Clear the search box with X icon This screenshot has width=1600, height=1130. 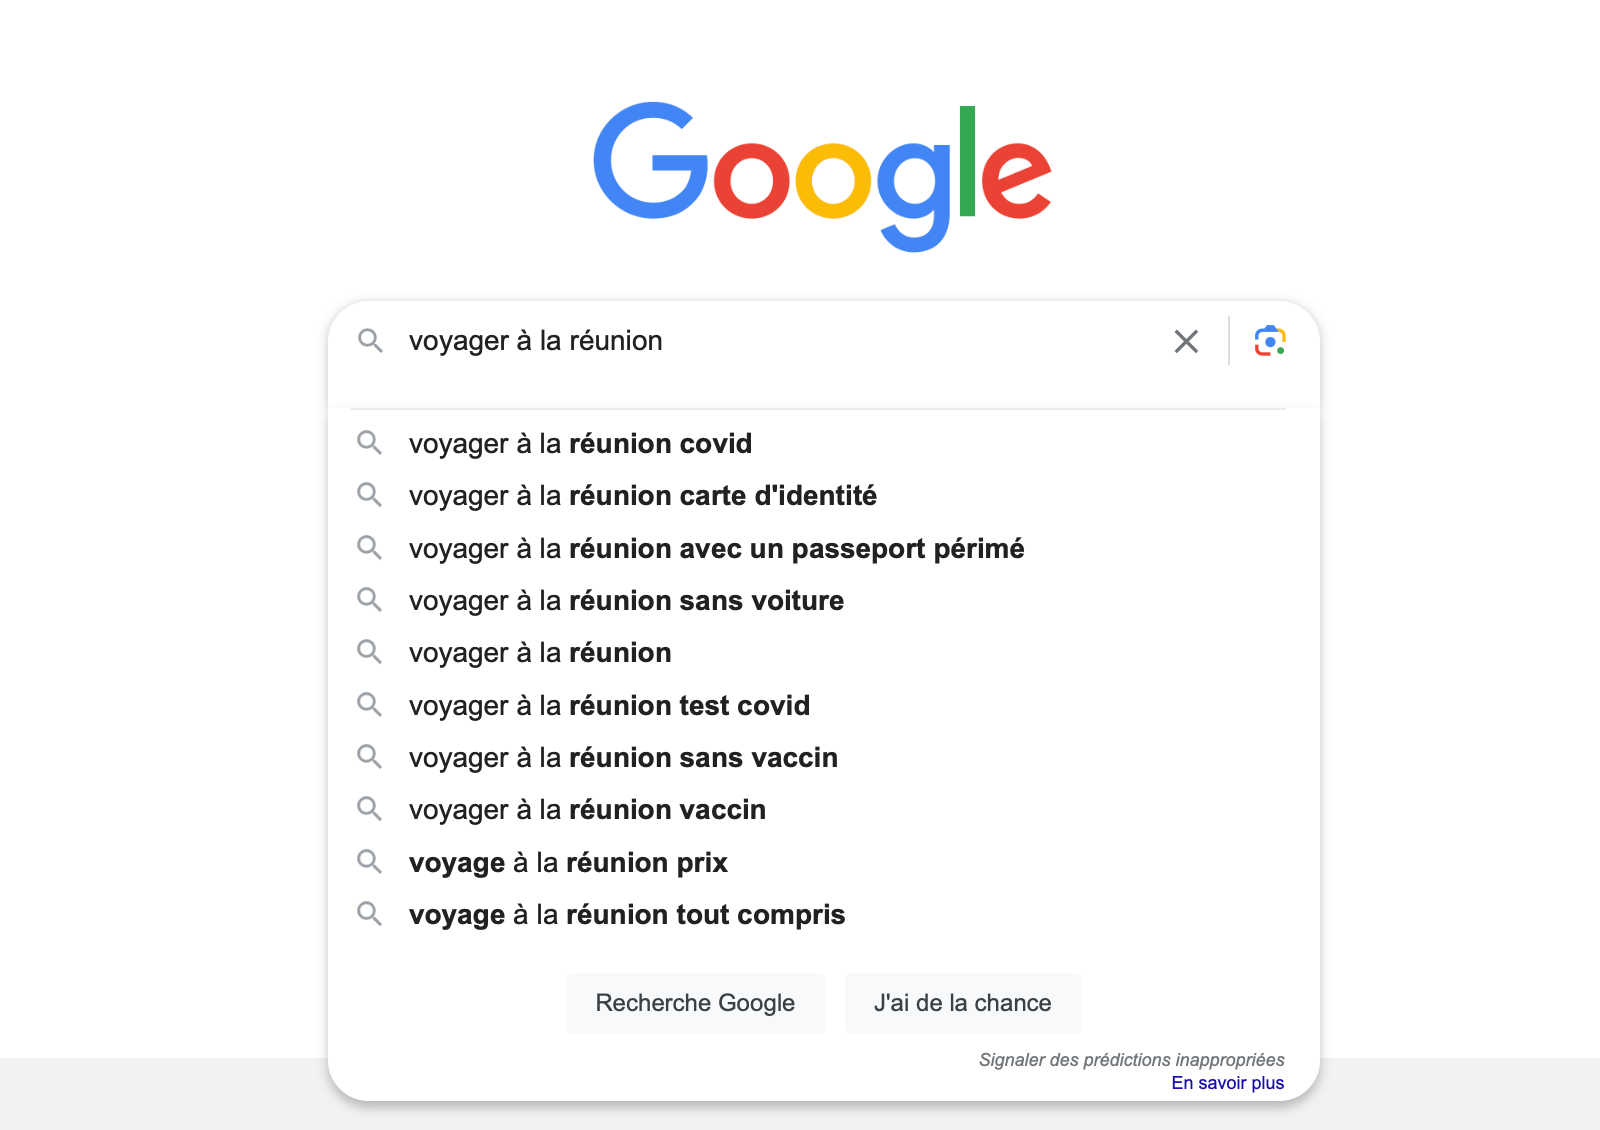[1186, 341]
